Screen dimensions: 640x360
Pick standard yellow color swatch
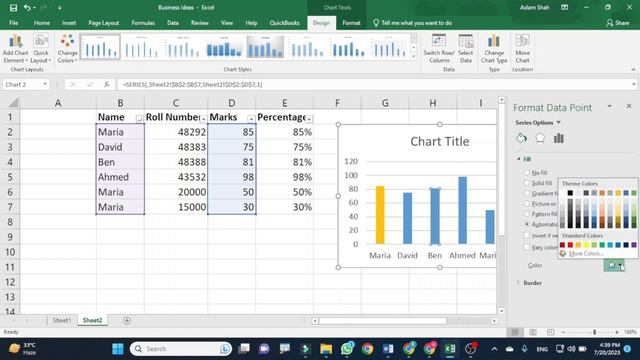[x=586, y=245]
